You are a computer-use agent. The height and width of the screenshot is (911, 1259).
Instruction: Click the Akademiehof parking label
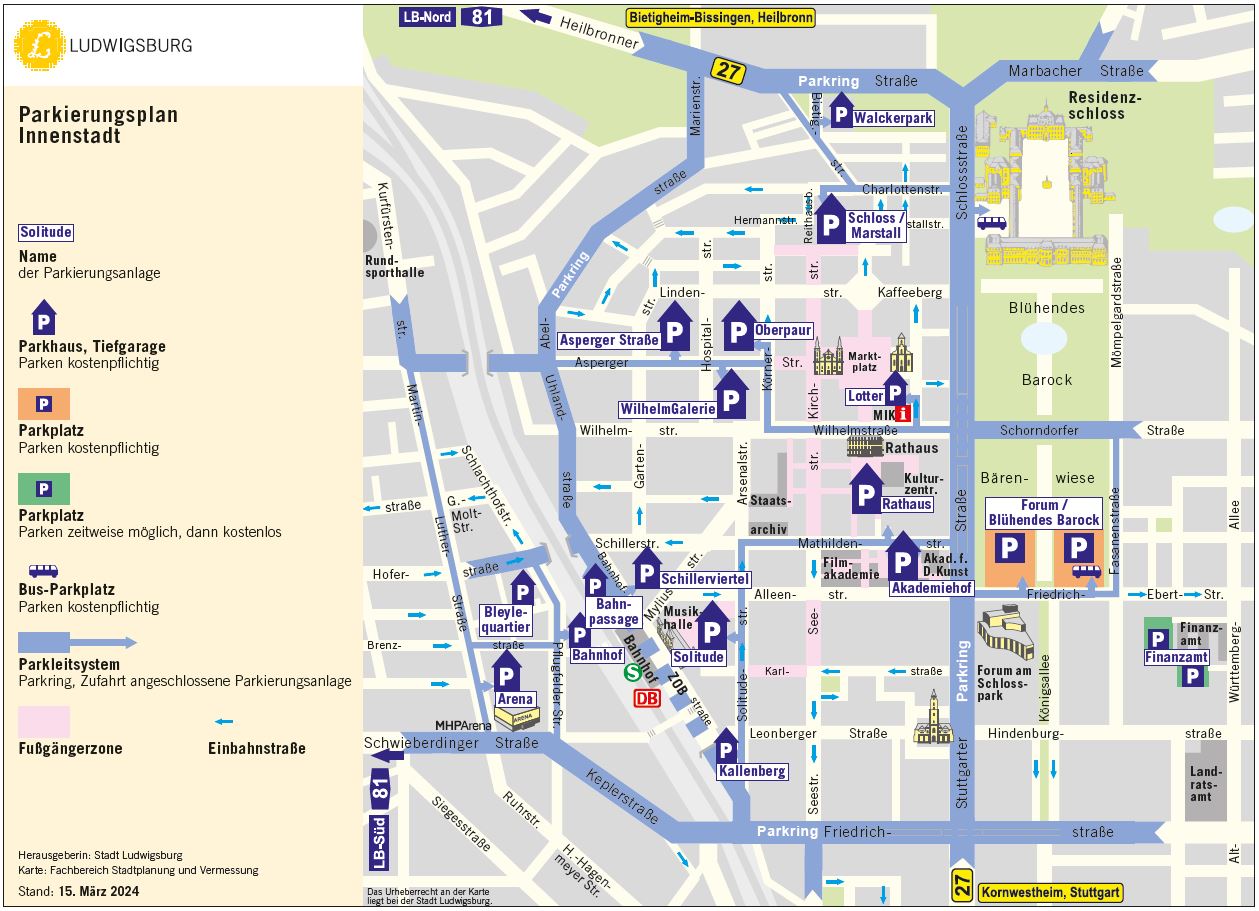(x=931, y=588)
